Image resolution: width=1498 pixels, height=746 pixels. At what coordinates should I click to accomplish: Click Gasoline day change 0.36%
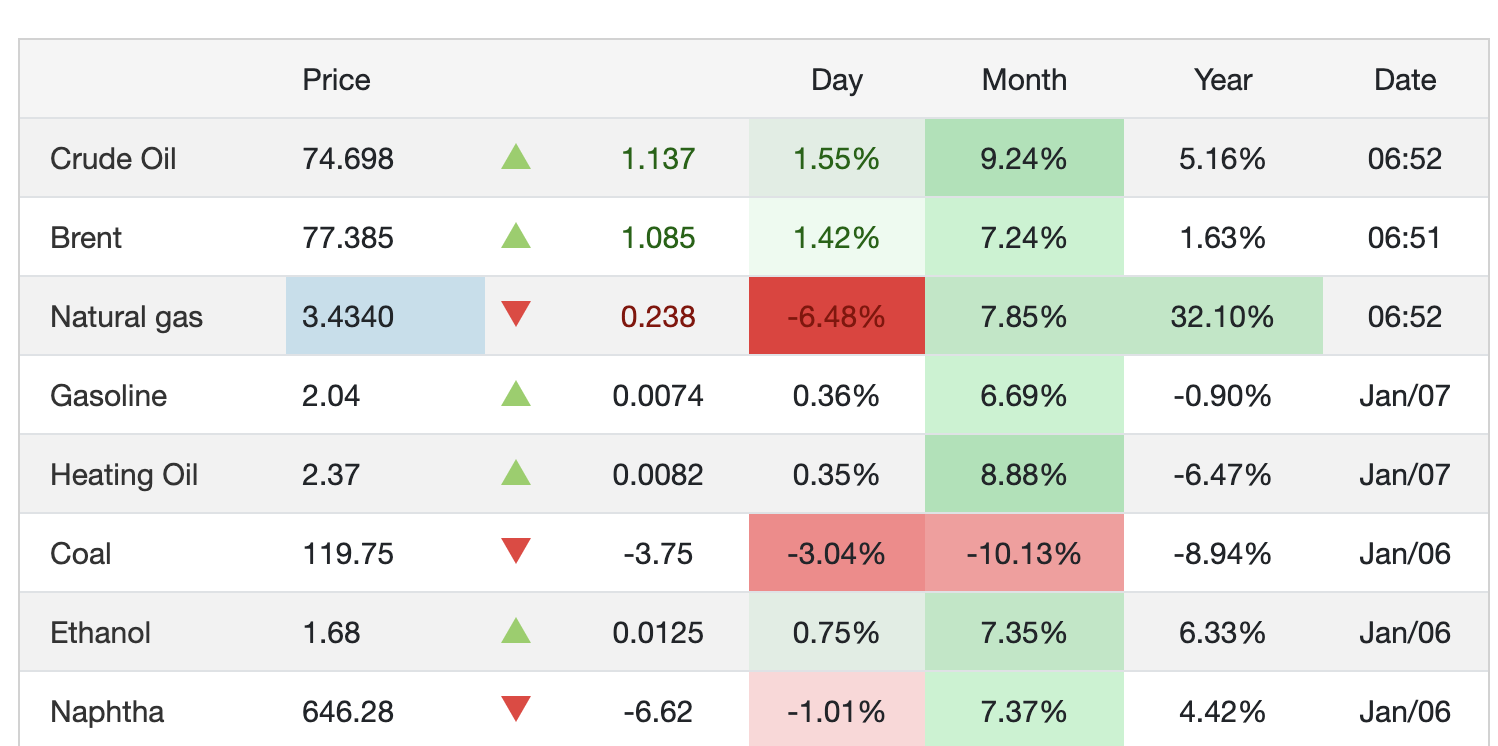[836, 396]
